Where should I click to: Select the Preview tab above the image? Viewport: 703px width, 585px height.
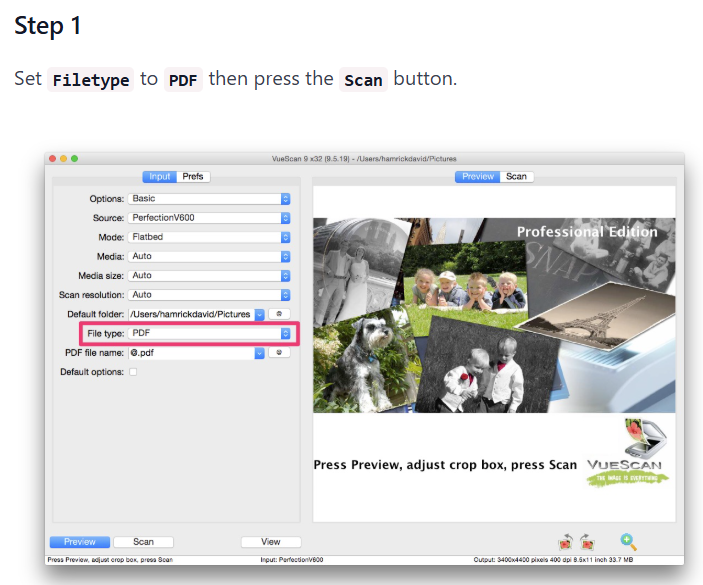pos(477,177)
